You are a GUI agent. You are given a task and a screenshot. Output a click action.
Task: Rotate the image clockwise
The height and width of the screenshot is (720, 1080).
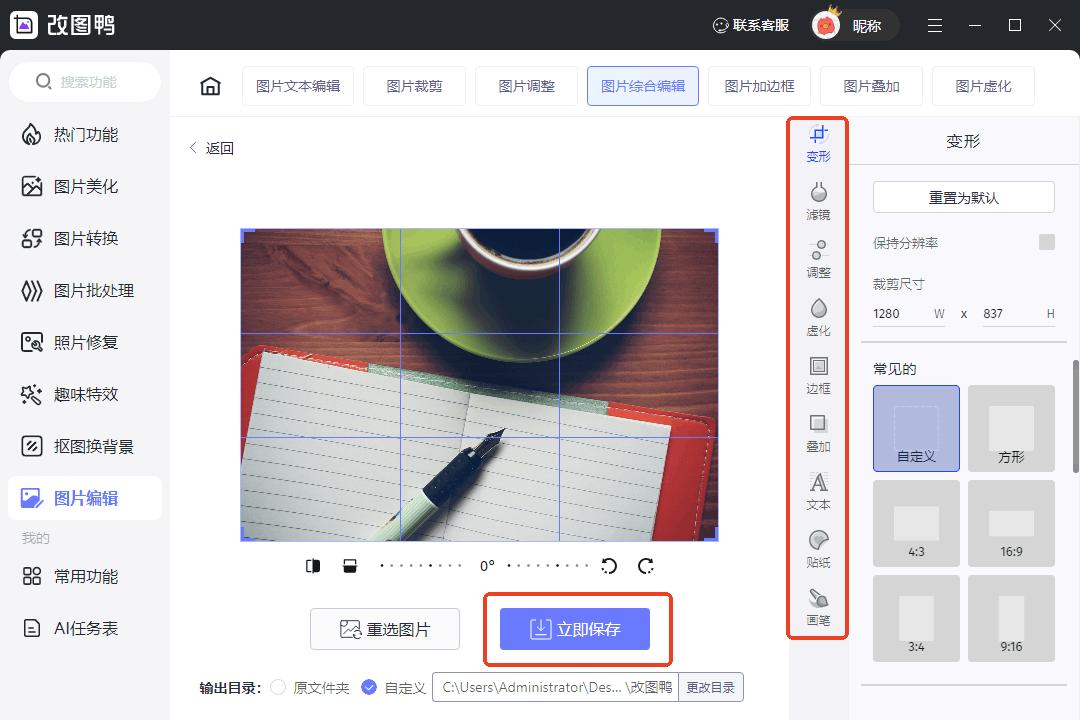tap(646, 565)
